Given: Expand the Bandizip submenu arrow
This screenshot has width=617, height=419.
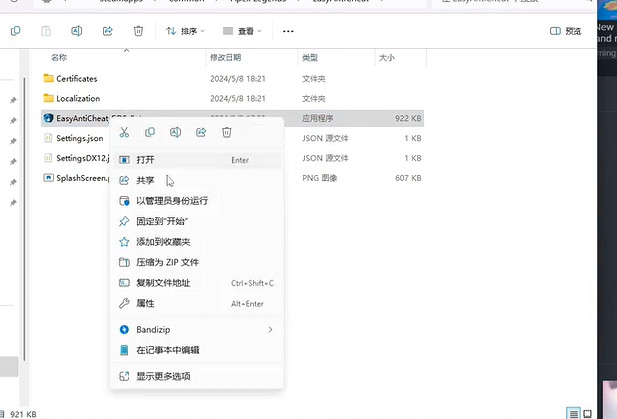Looking at the screenshot, I should (x=270, y=330).
